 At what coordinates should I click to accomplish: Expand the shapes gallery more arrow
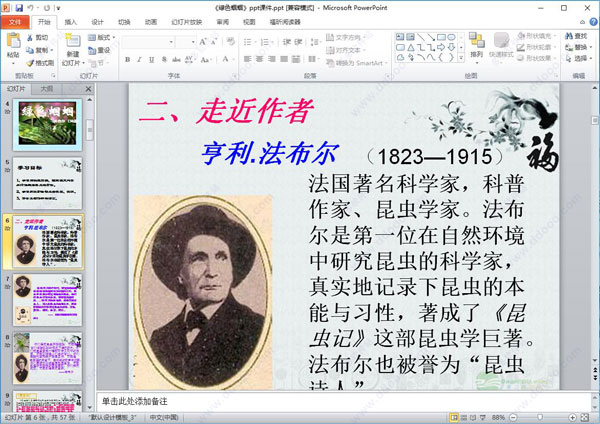click(461, 58)
